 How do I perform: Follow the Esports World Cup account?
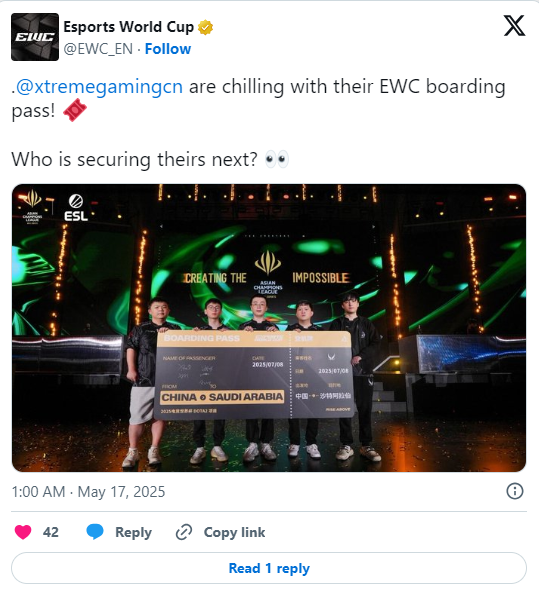(x=168, y=49)
